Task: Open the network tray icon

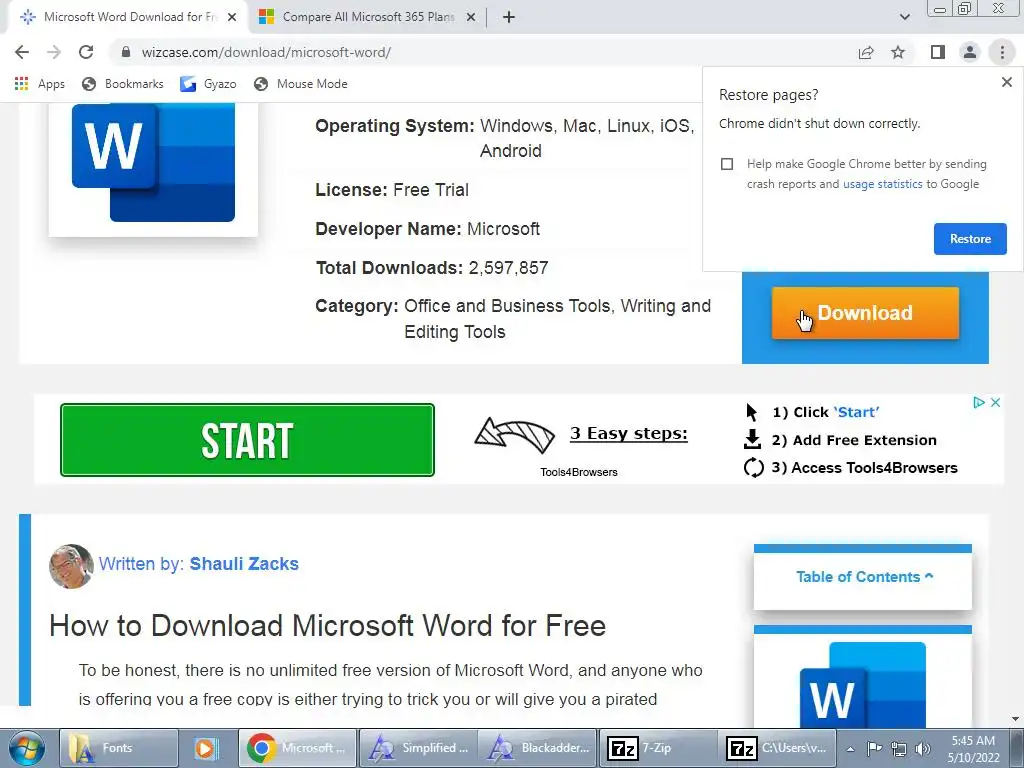Action: 899,749
